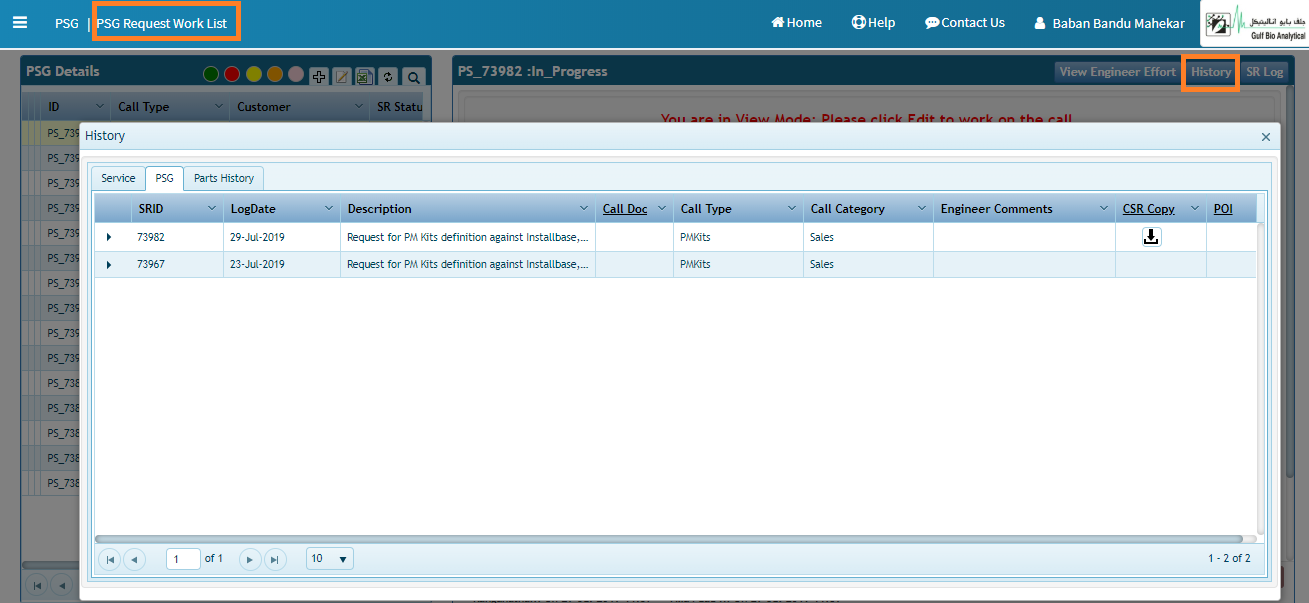Expand row details for SRID 73967

click(109, 264)
